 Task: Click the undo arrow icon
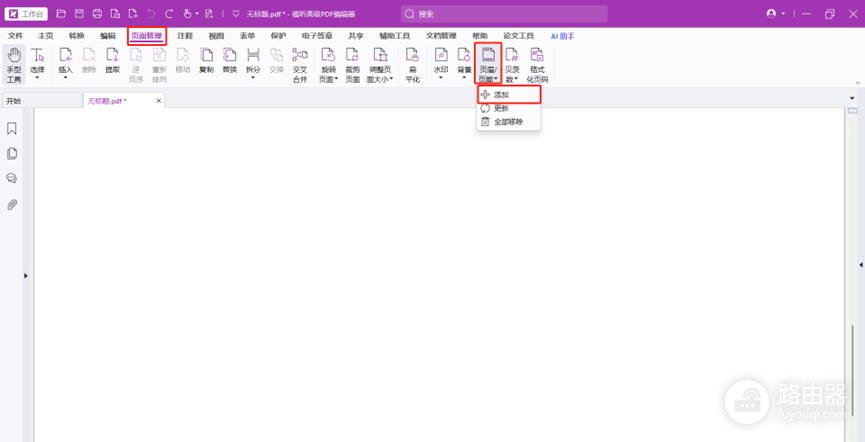(151, 14)
